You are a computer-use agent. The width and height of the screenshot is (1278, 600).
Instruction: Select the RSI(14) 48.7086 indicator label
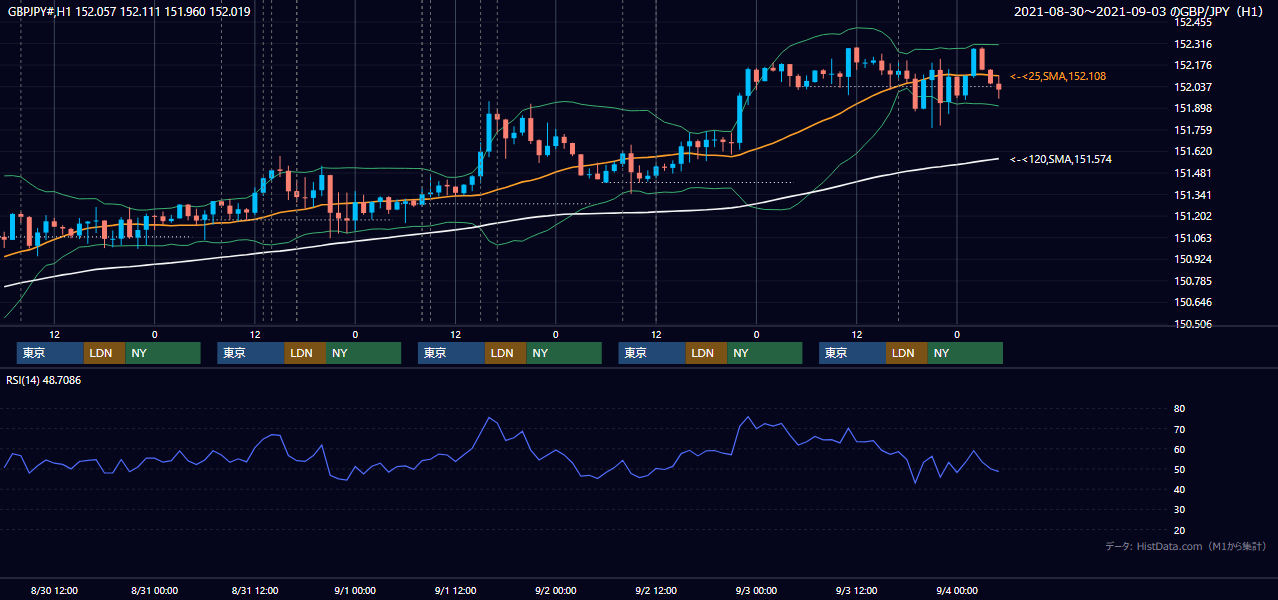click(44, 380)
